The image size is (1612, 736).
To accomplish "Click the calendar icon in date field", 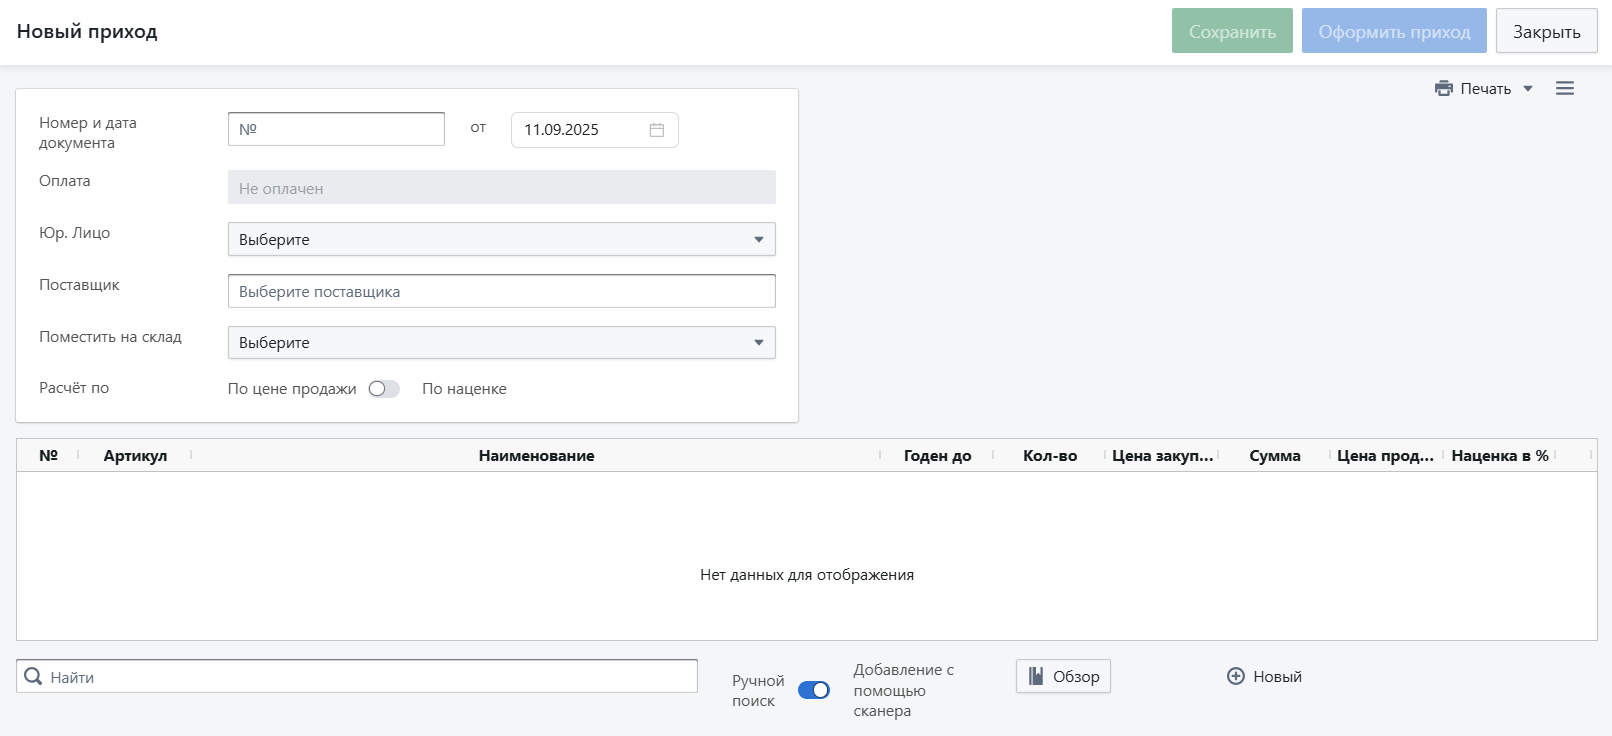I will tap(657, 130).
